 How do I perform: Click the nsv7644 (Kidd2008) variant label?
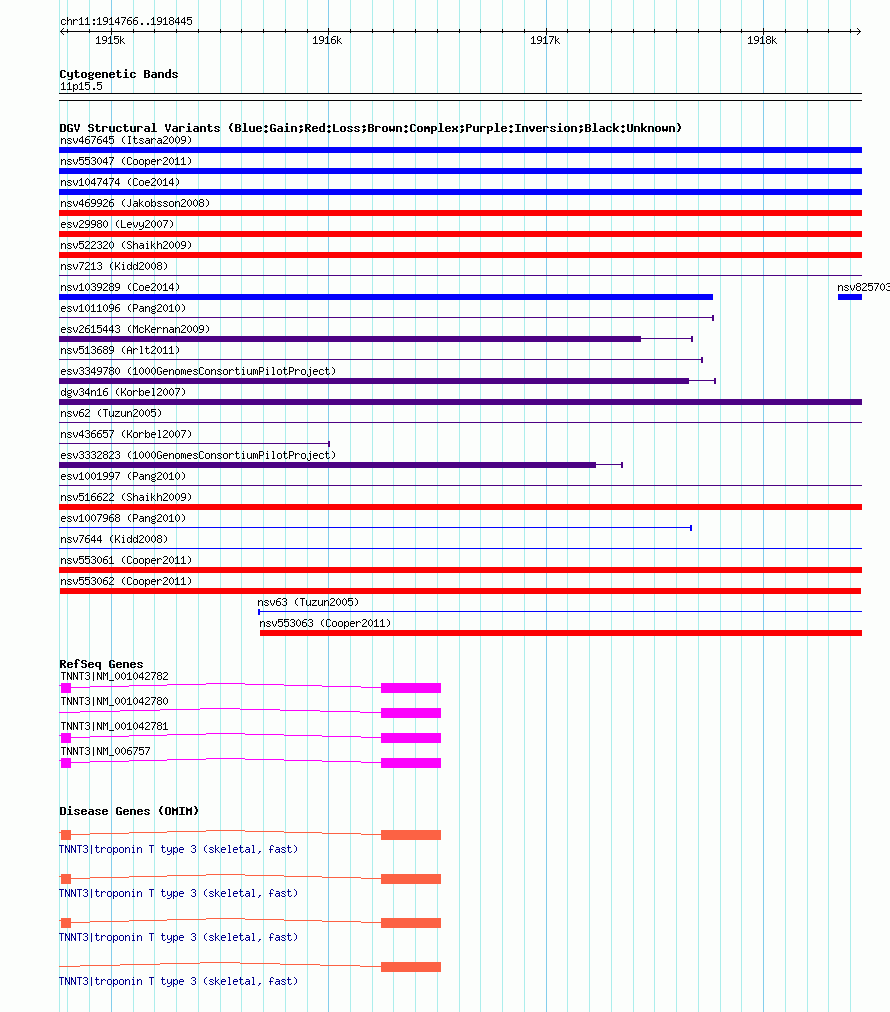pos(114,539)
